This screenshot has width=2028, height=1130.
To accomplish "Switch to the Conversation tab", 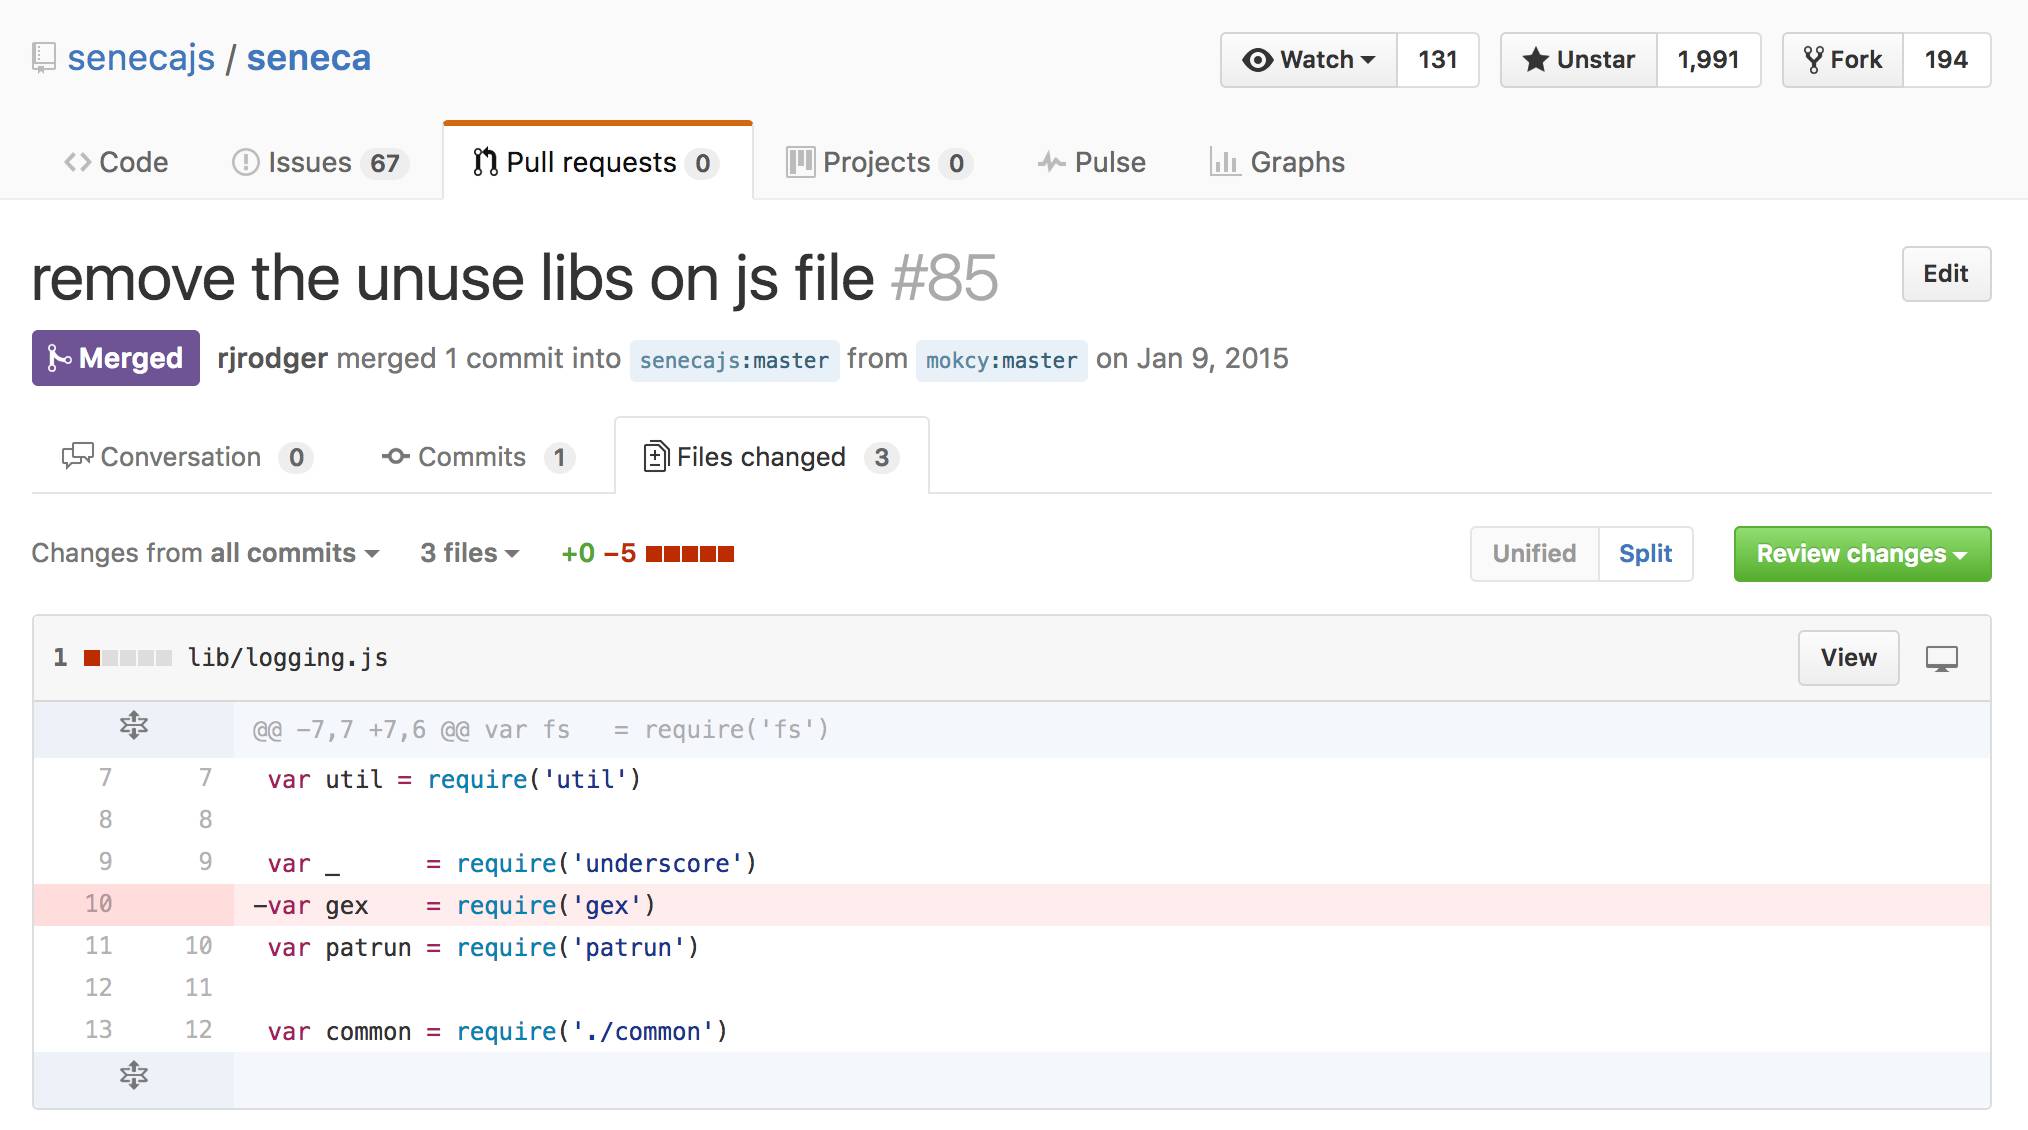I will point(187,457).
